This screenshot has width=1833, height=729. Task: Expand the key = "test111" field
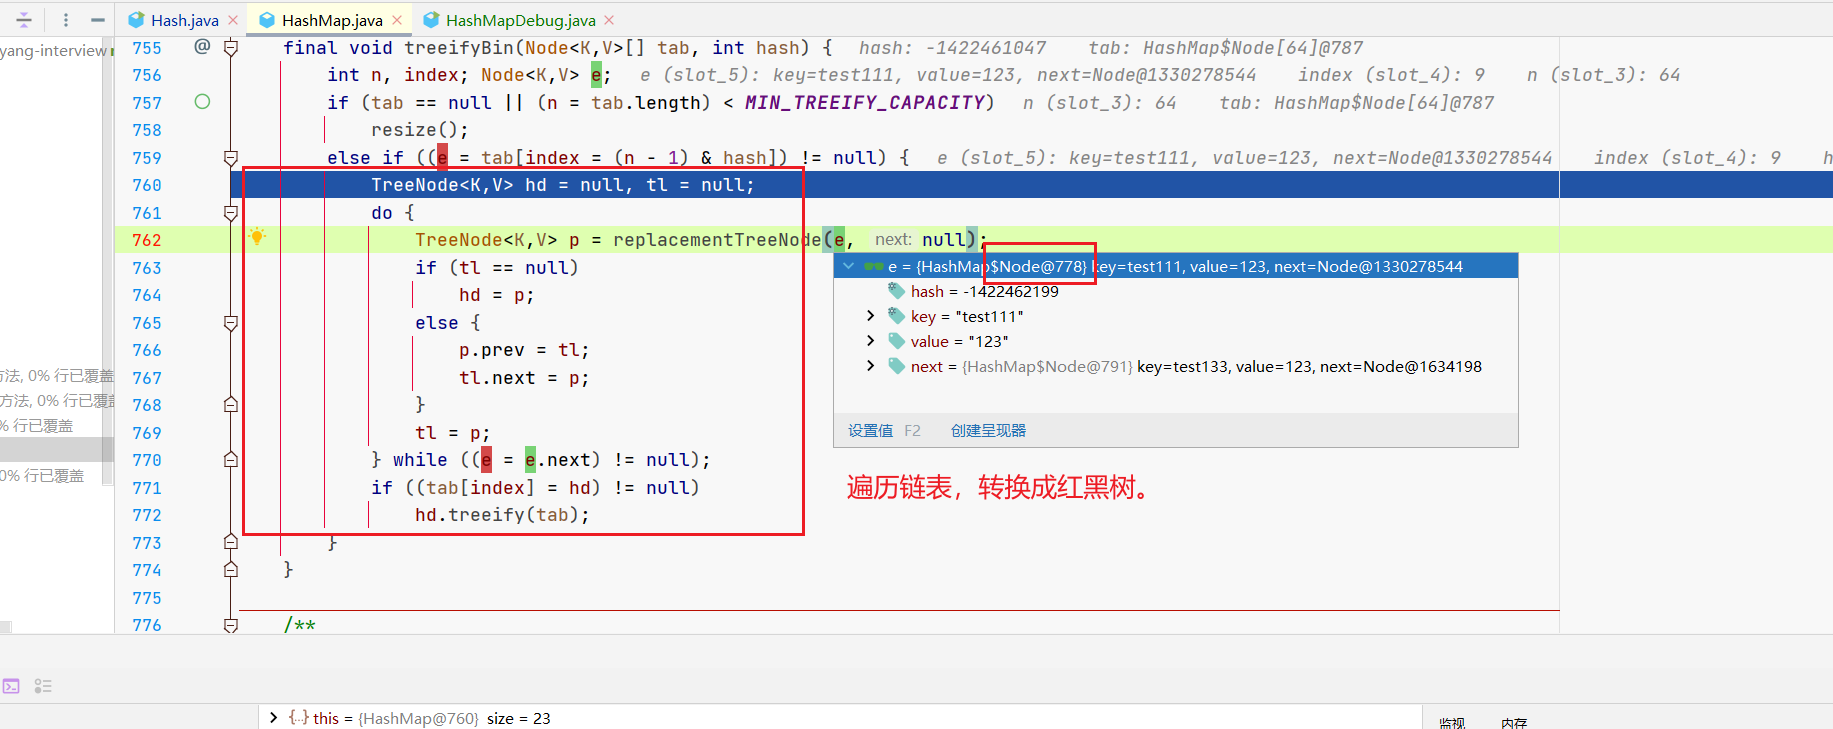coord(870,316)
